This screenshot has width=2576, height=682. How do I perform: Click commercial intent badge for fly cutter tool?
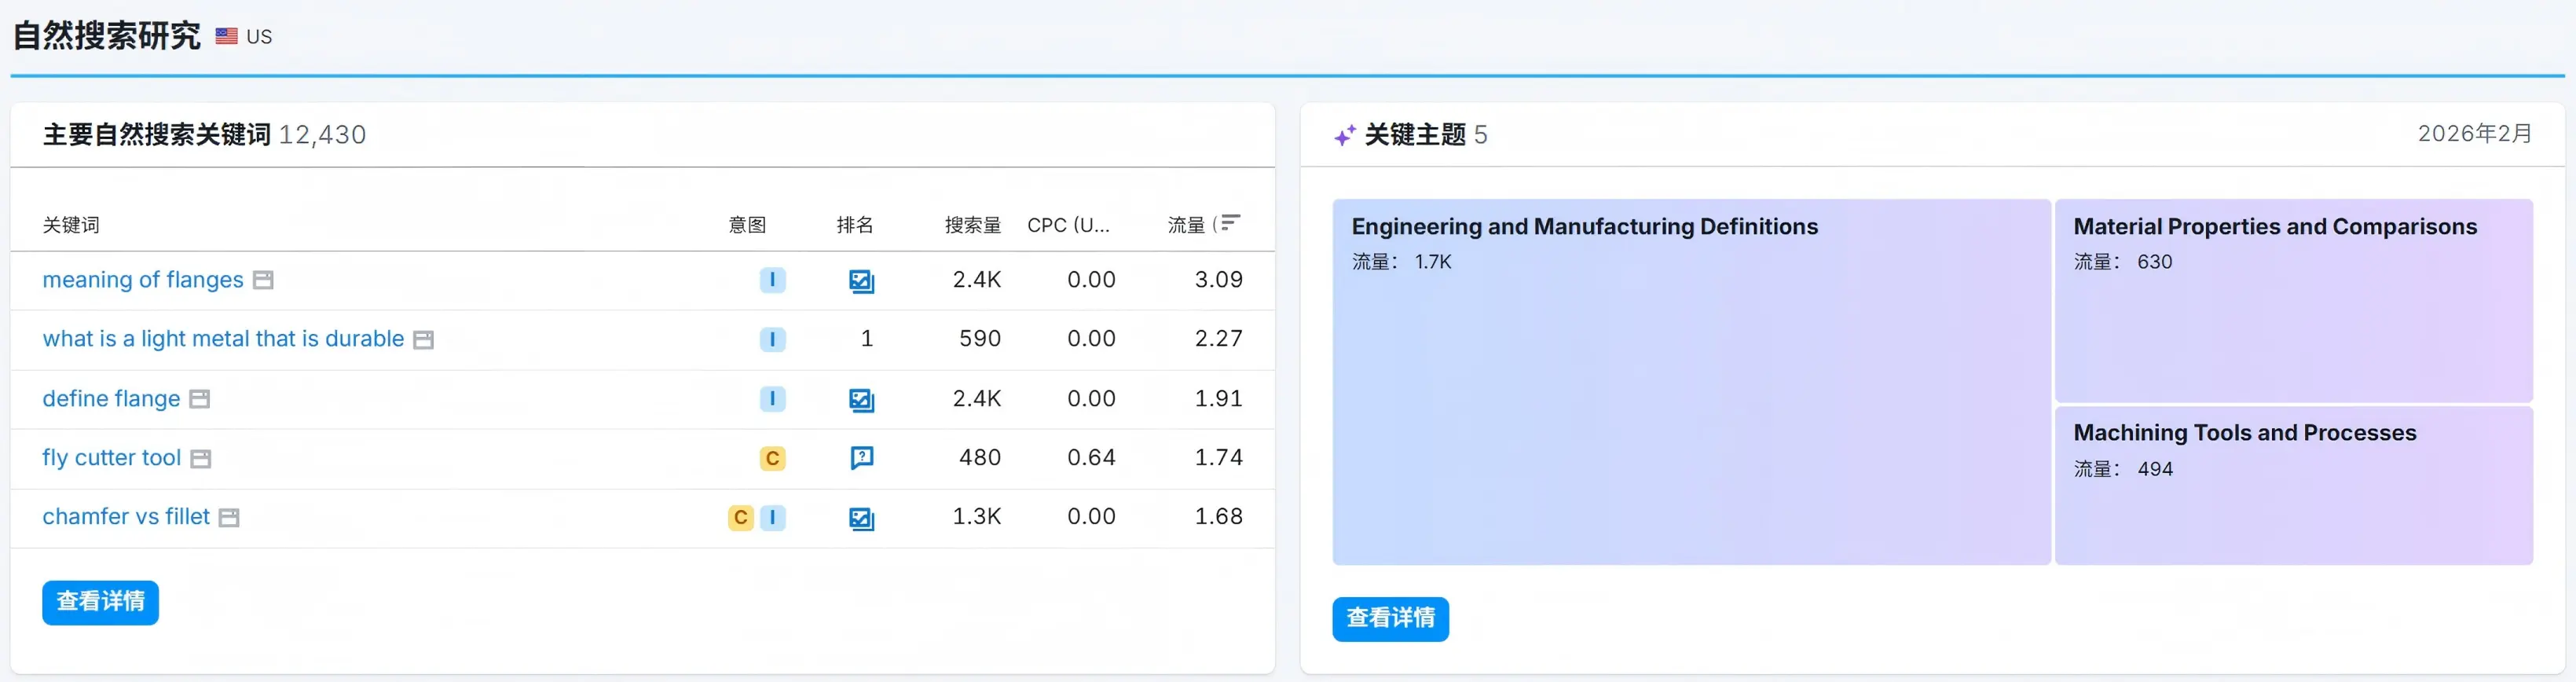point(772,458)
